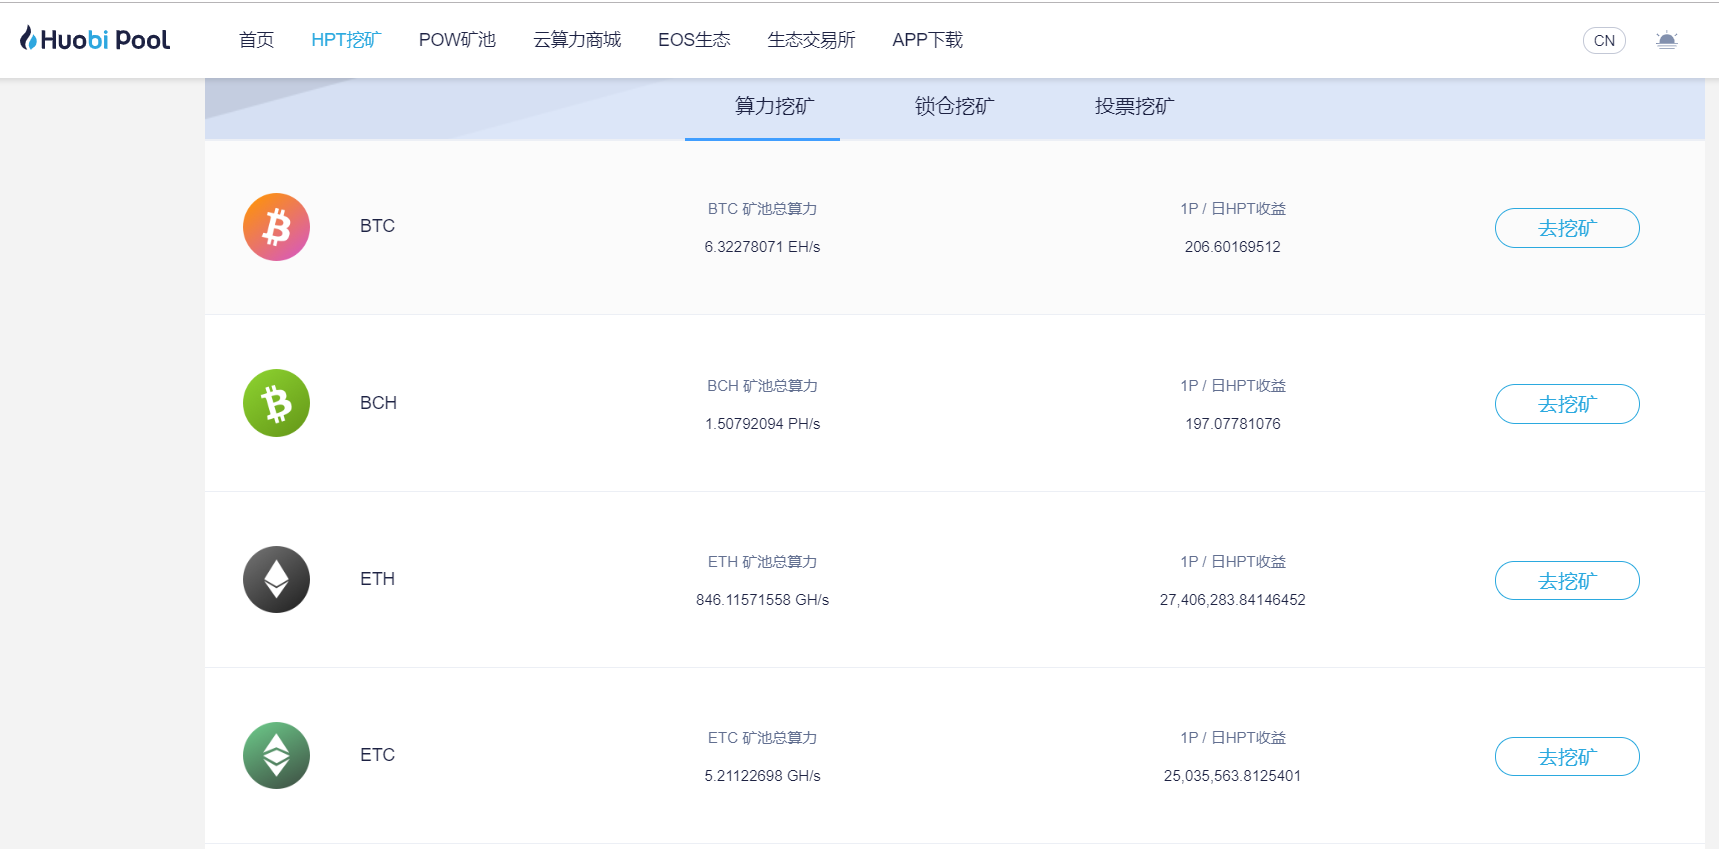
Task: Click the ETC 矿池总算力 label
Action: pos(762,738)
